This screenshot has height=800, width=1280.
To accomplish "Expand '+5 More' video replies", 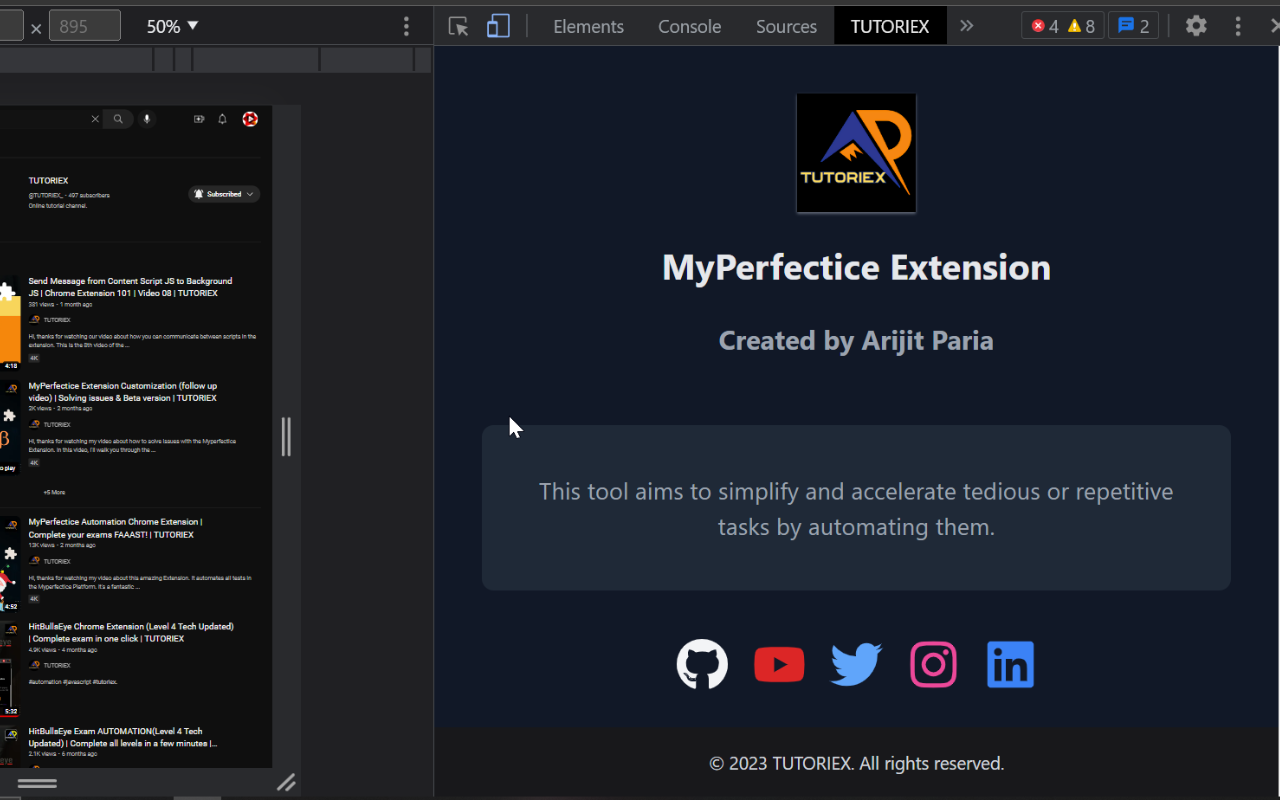I will tap(55, 492).
